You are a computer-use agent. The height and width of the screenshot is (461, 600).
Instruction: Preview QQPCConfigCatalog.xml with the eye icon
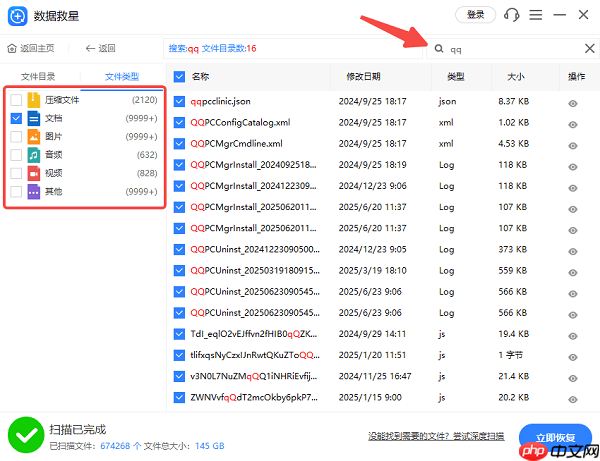tap(572, 125)
